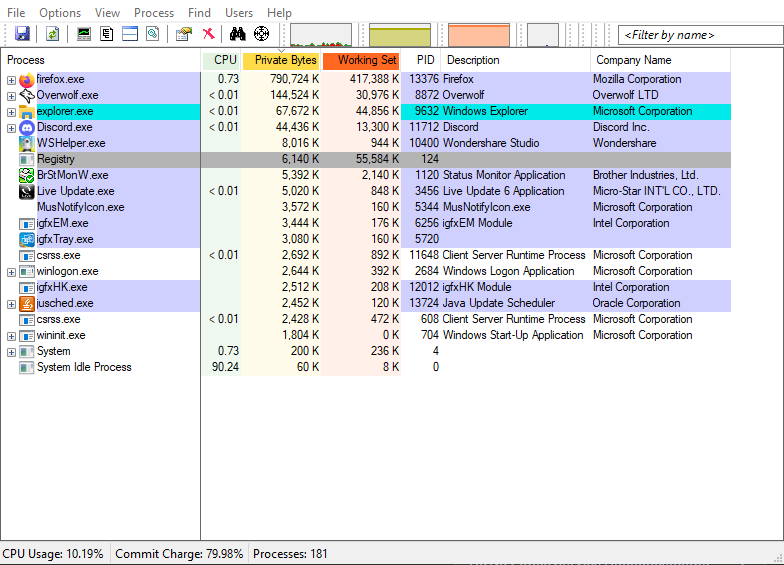Toggle the Show Lower Pane icon
This screenshot has height=565, width=784.
pyautogui.click(x=130, y=34)
